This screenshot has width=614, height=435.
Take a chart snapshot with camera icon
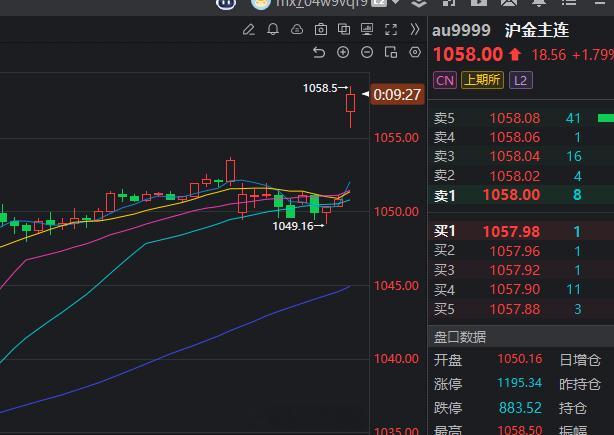(x=321, y=29)
